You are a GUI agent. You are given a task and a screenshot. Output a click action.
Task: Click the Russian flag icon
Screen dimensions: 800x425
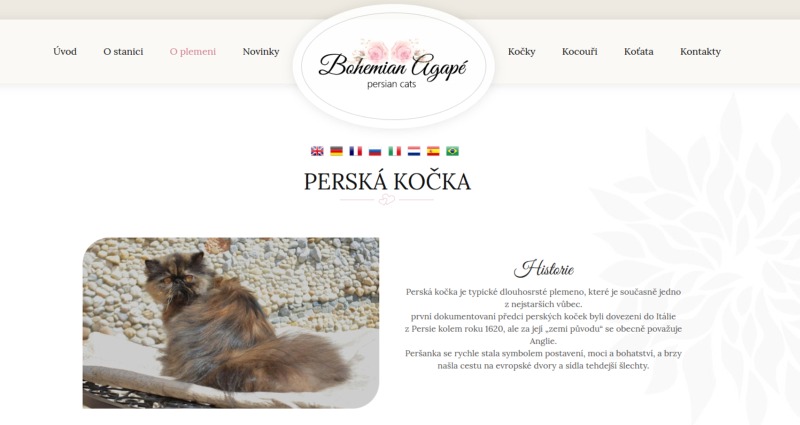coord(375,151)
